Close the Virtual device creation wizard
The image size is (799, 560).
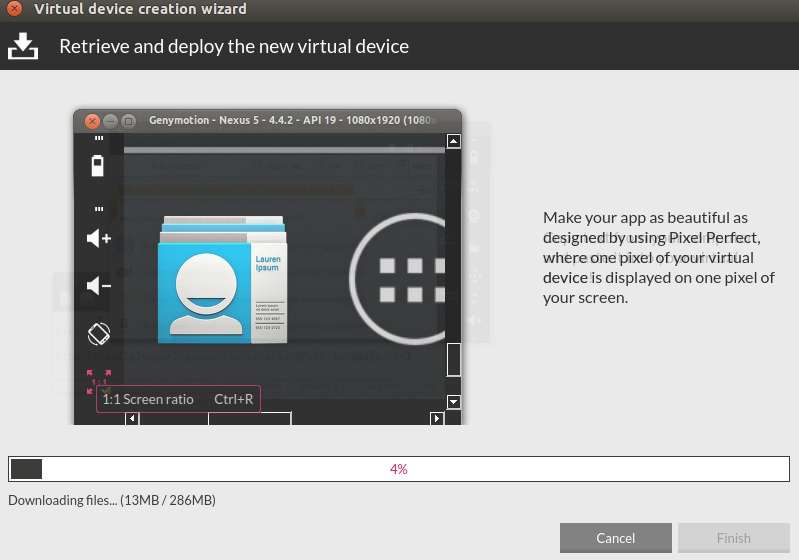(14, 8)
